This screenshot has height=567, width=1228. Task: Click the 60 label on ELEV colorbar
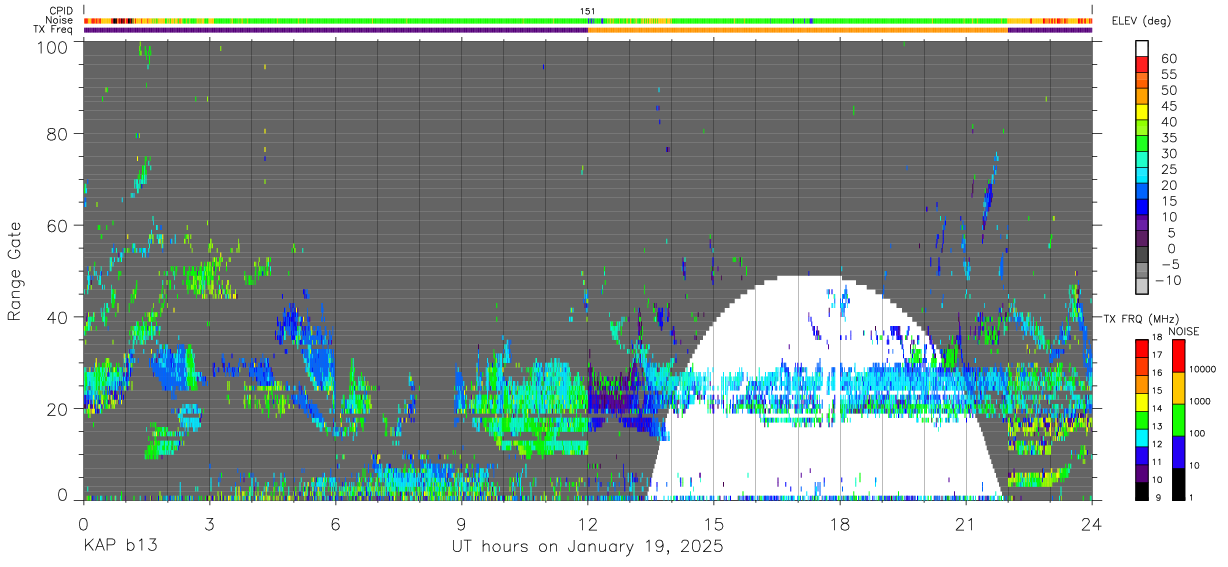1168,59
